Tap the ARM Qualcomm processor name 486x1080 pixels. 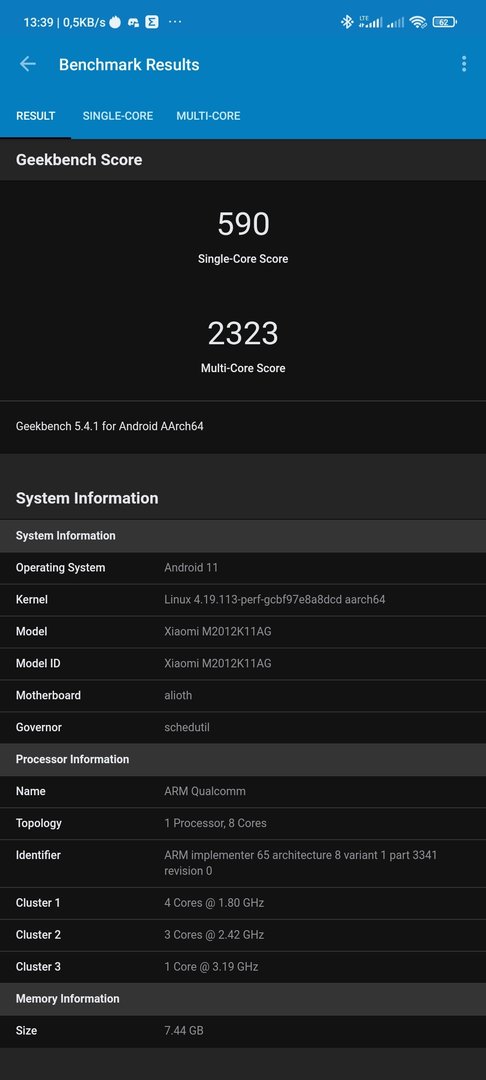tap(205, 791)
